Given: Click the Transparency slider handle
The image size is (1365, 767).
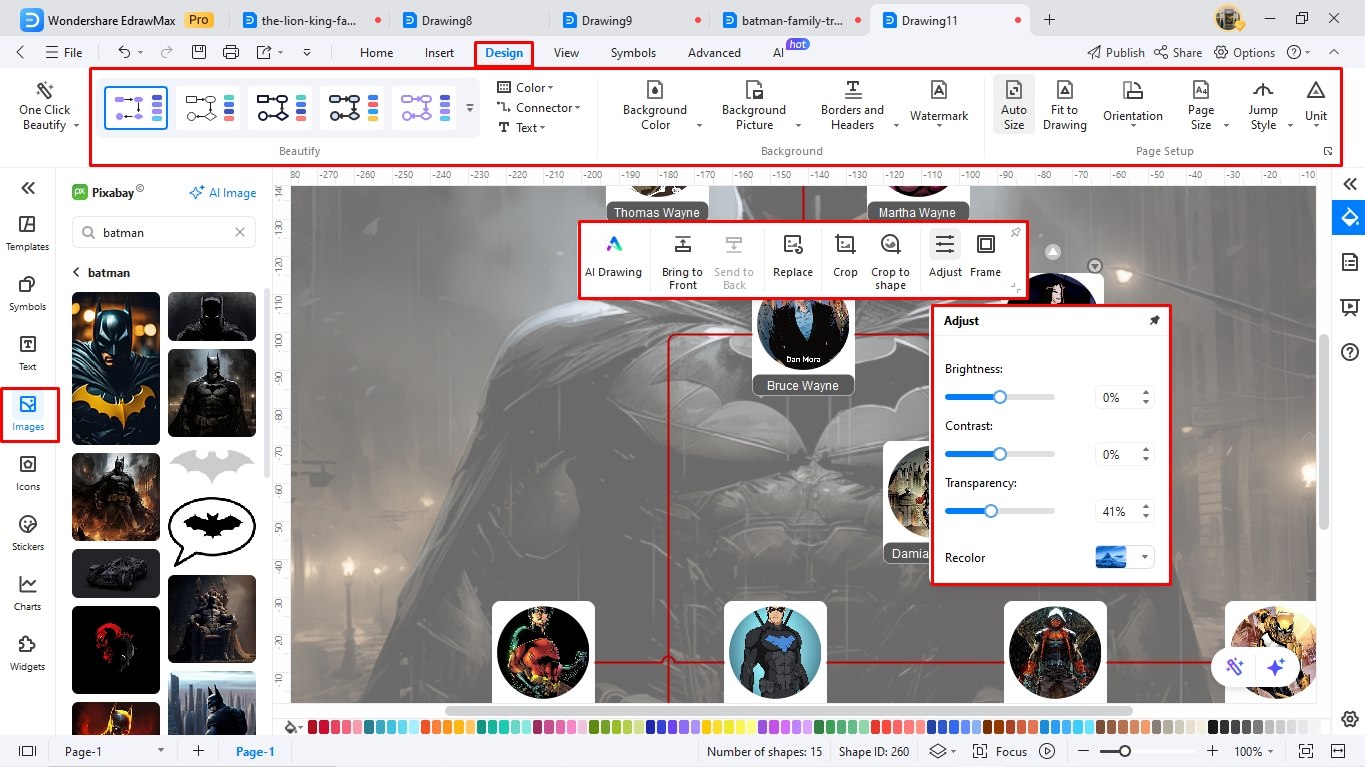Looking at the screenshot, I should 990,511.
